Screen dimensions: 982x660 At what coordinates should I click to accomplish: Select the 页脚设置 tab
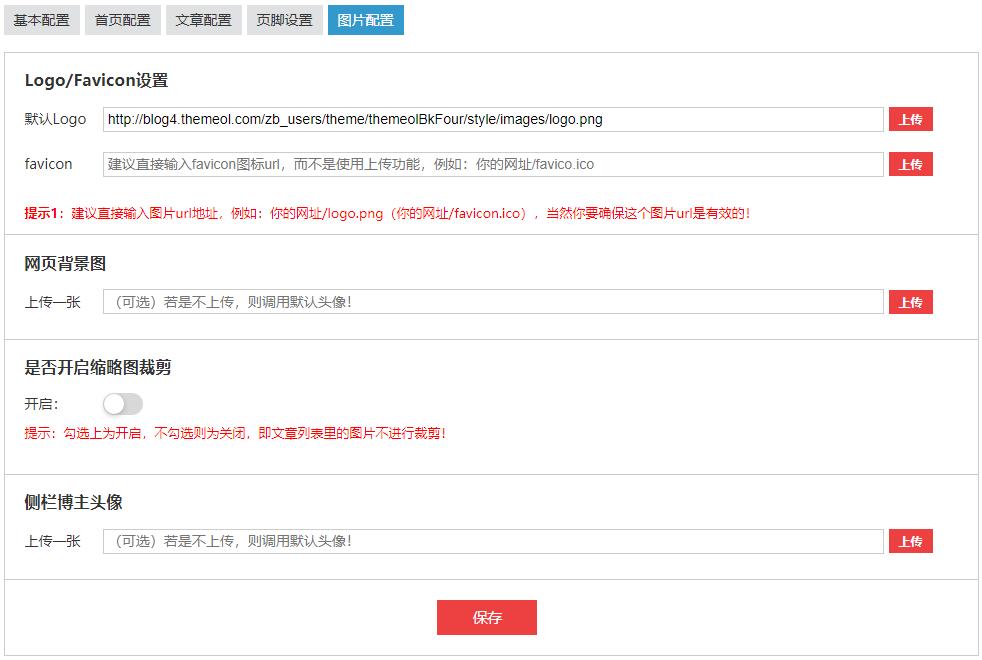[x=284, y=20]
